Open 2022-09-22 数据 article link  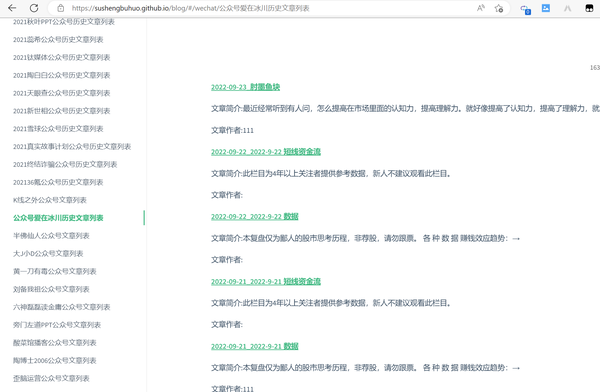[255, 217]
